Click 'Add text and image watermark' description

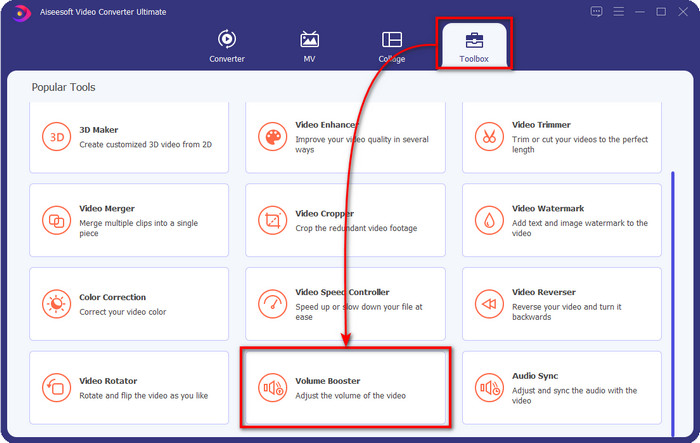click(579, 228)
